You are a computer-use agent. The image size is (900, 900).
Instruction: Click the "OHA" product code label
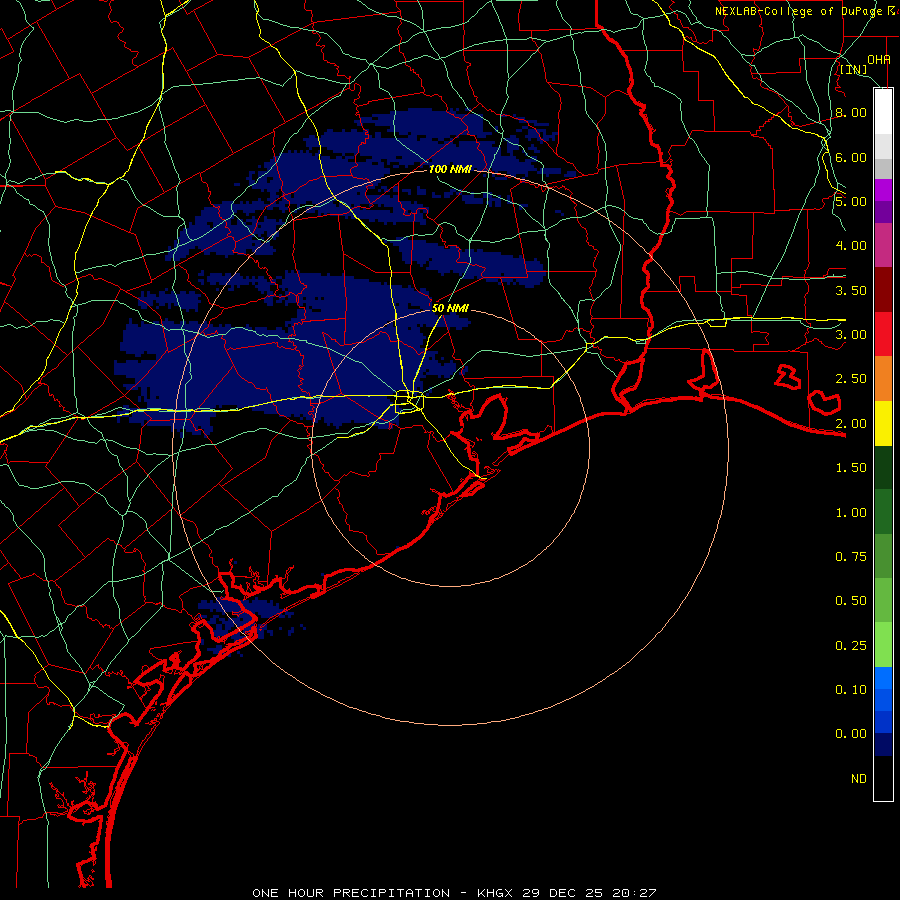pyautogui.click(x=879, y=59)
